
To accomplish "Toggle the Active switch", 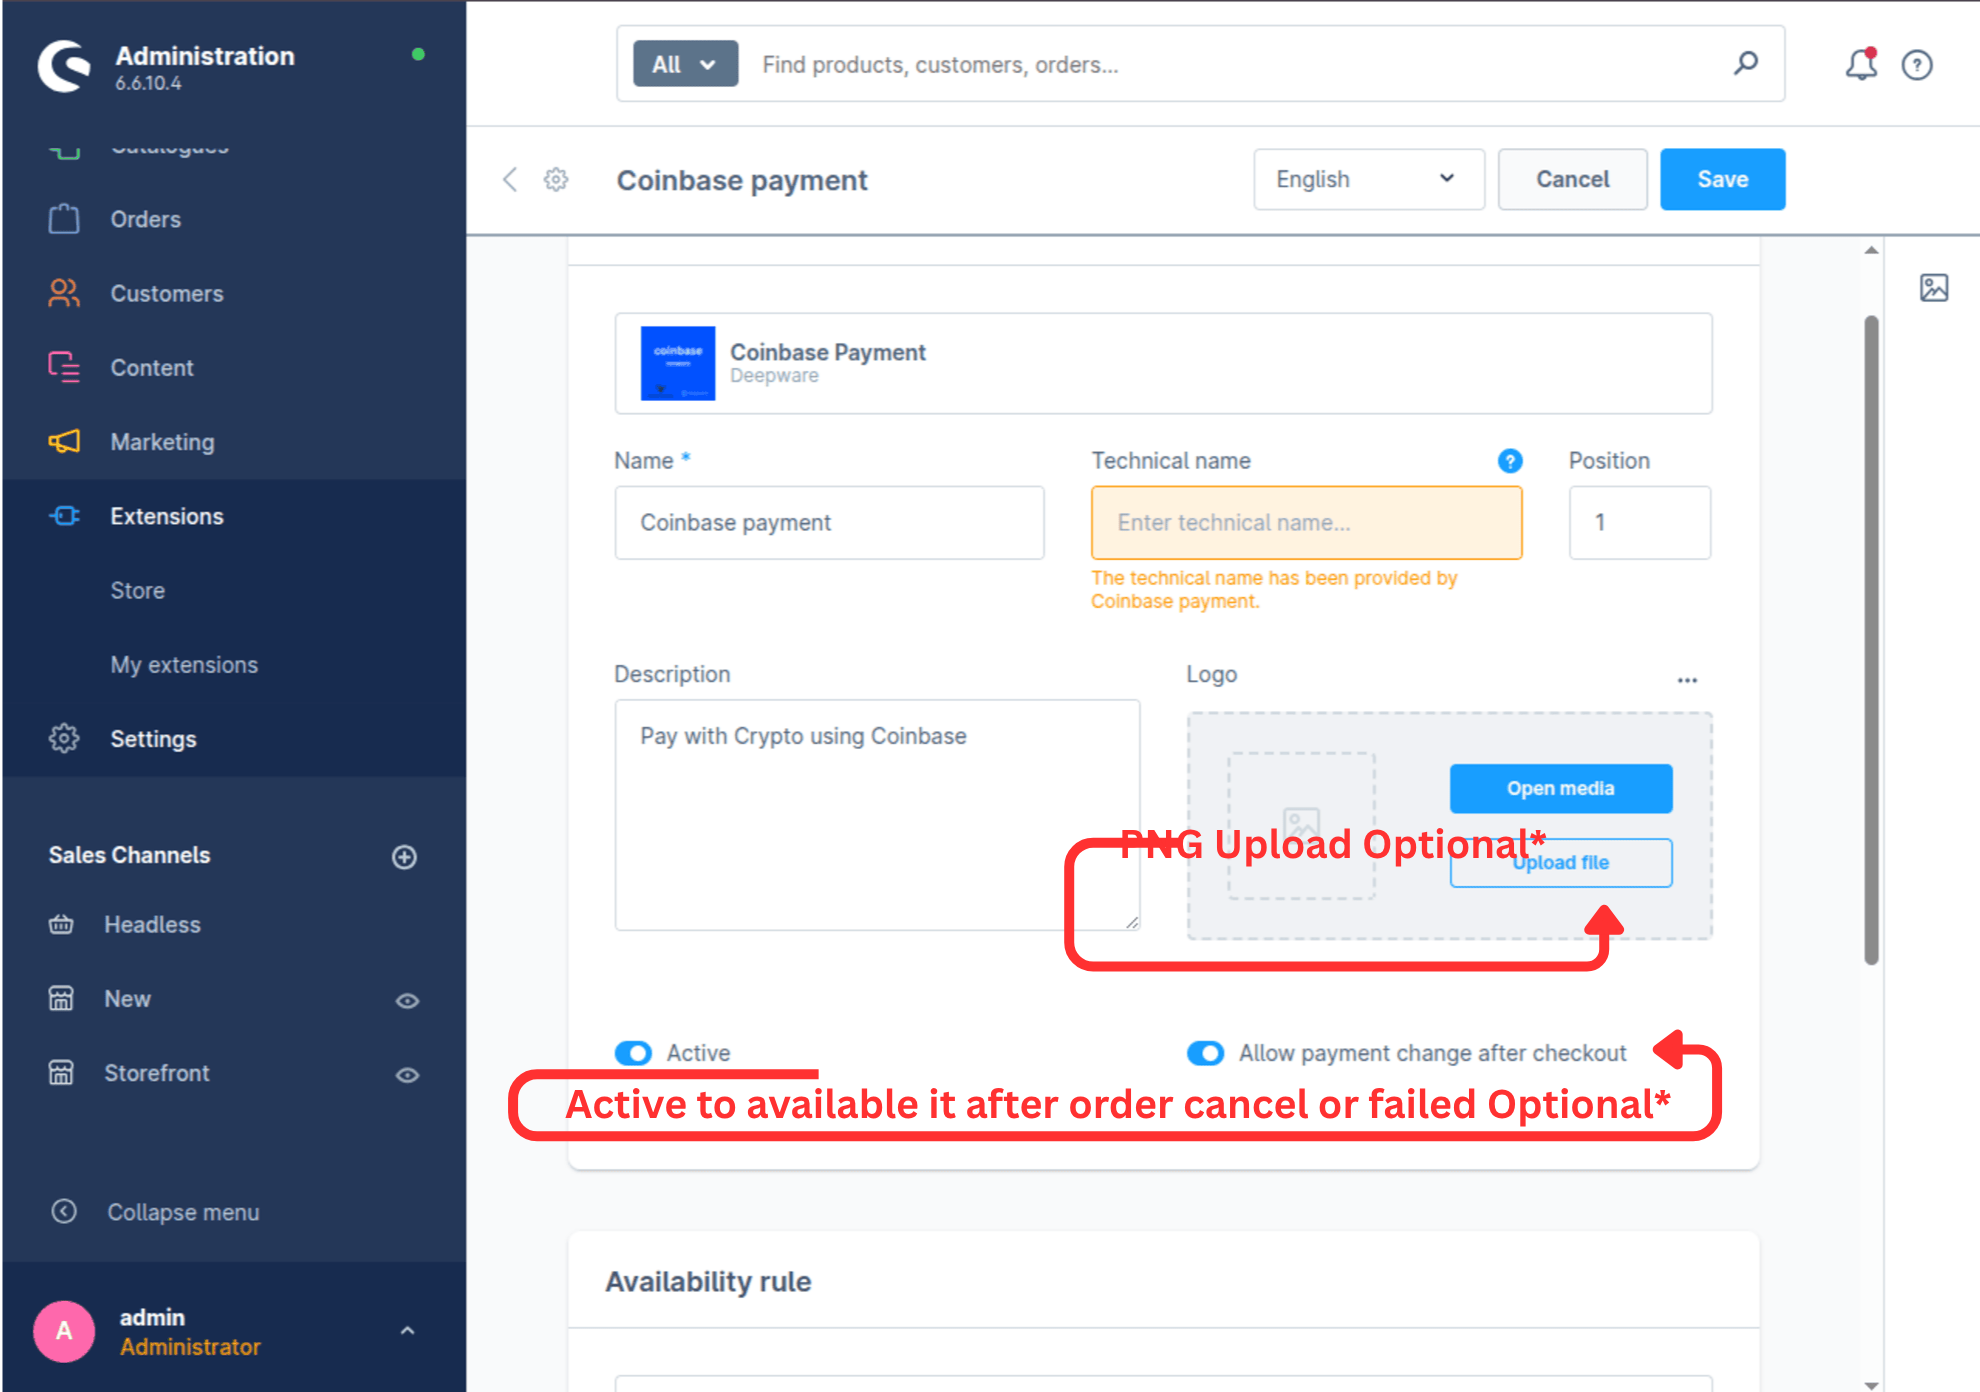I will (633, 1053).
